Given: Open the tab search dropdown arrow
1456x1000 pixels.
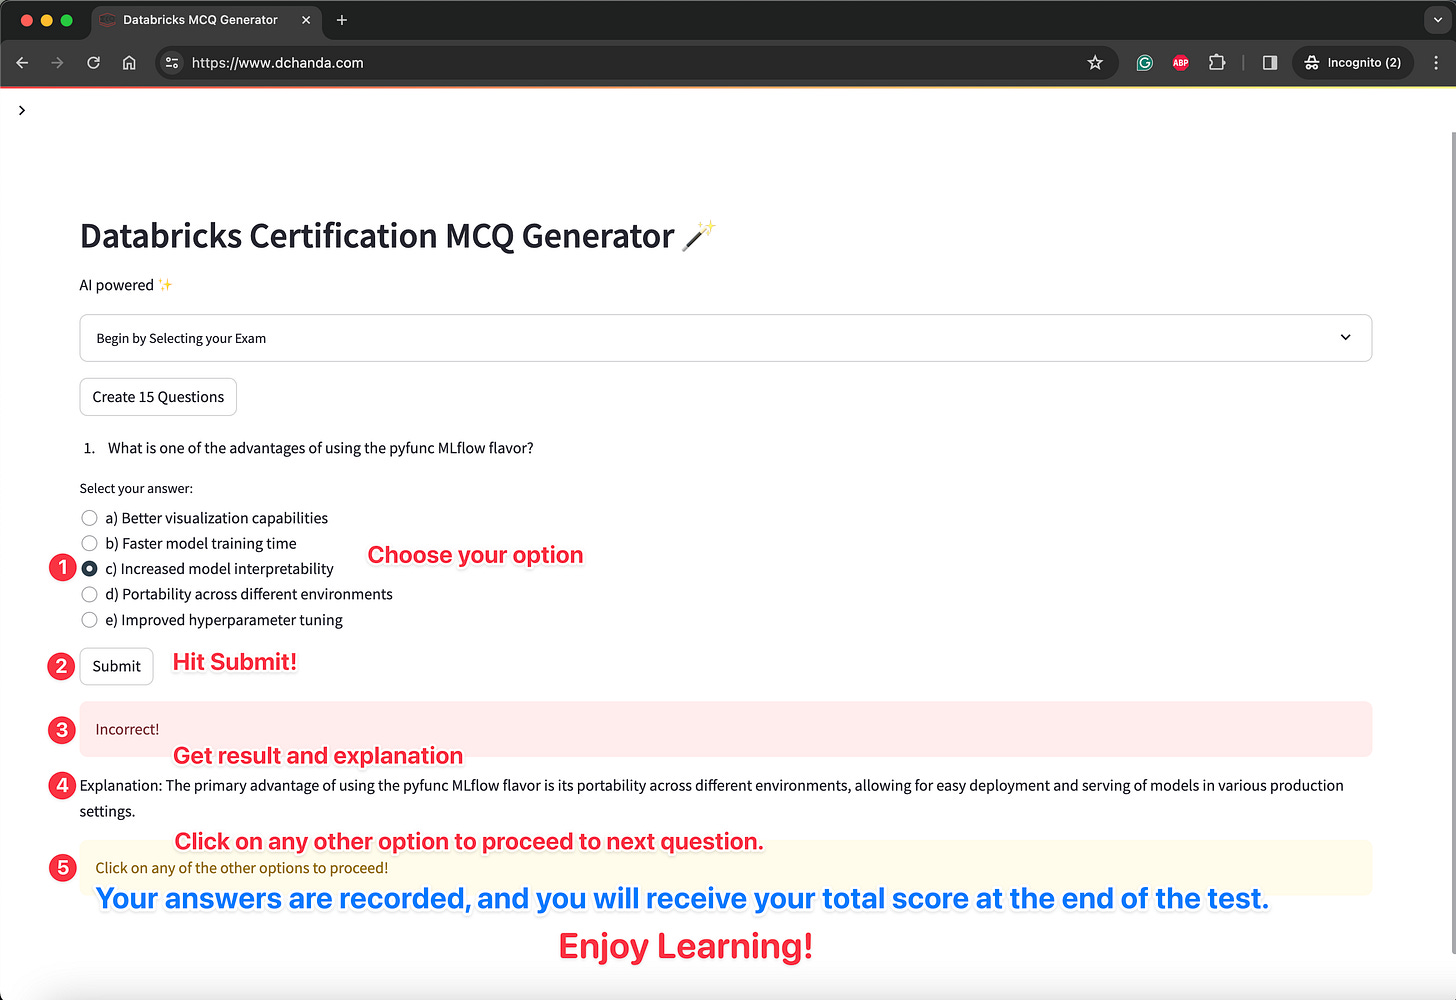Looking at the screenshot, I should 1438,20.
